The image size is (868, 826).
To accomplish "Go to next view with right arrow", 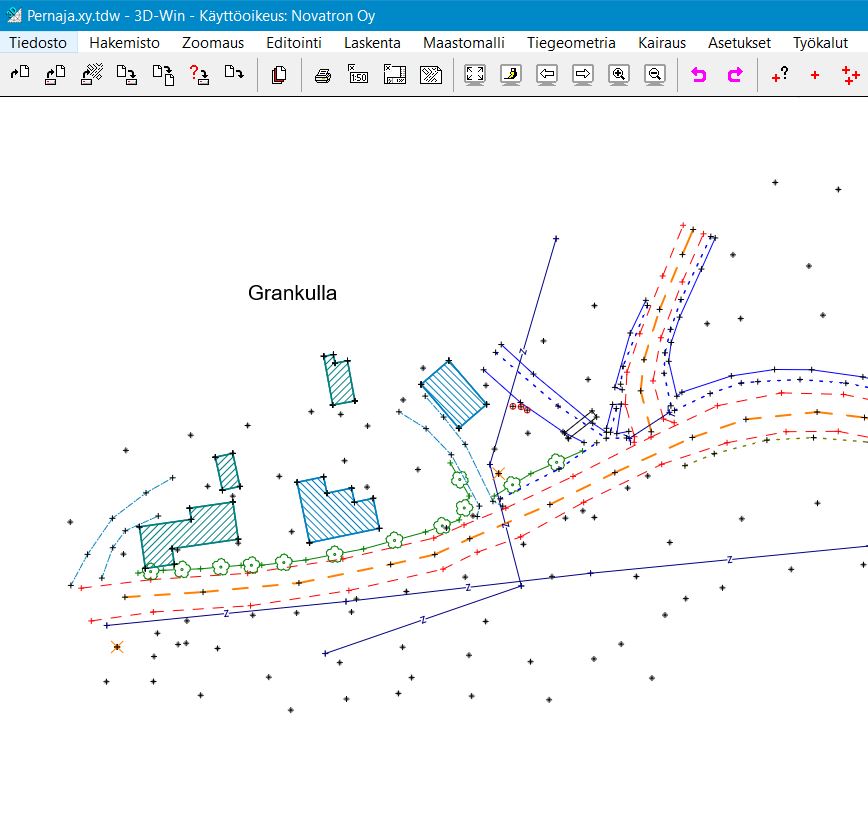I will point(583,74).
